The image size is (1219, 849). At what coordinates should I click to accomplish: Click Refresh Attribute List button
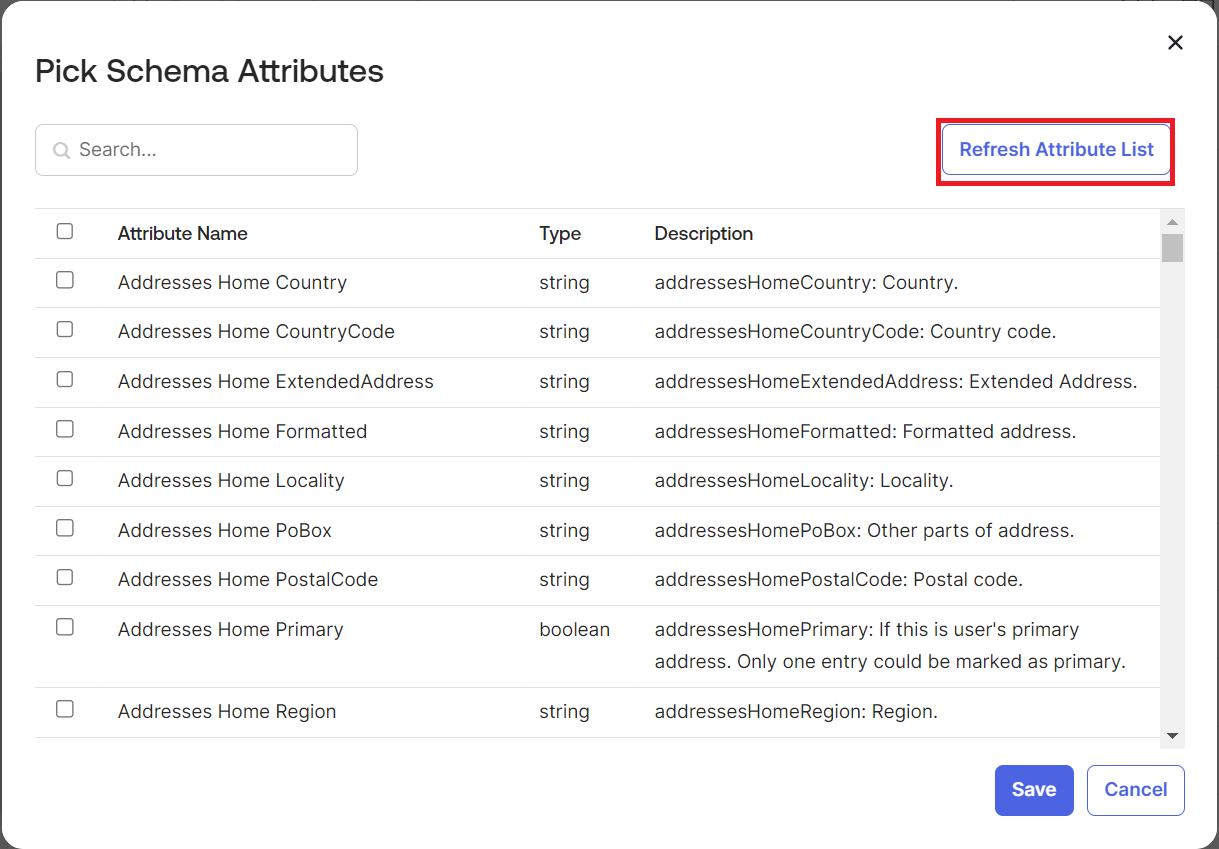[x=1056, y=150]
